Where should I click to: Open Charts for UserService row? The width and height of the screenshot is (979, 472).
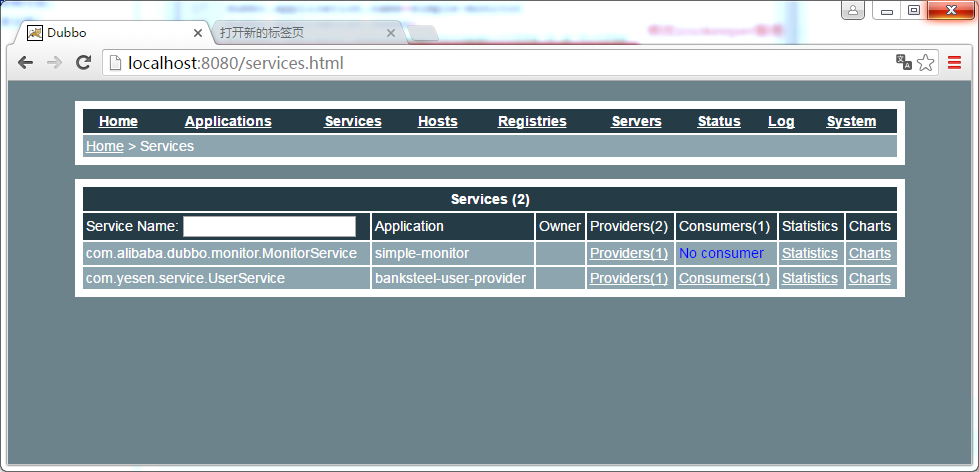tap(870, 278)
